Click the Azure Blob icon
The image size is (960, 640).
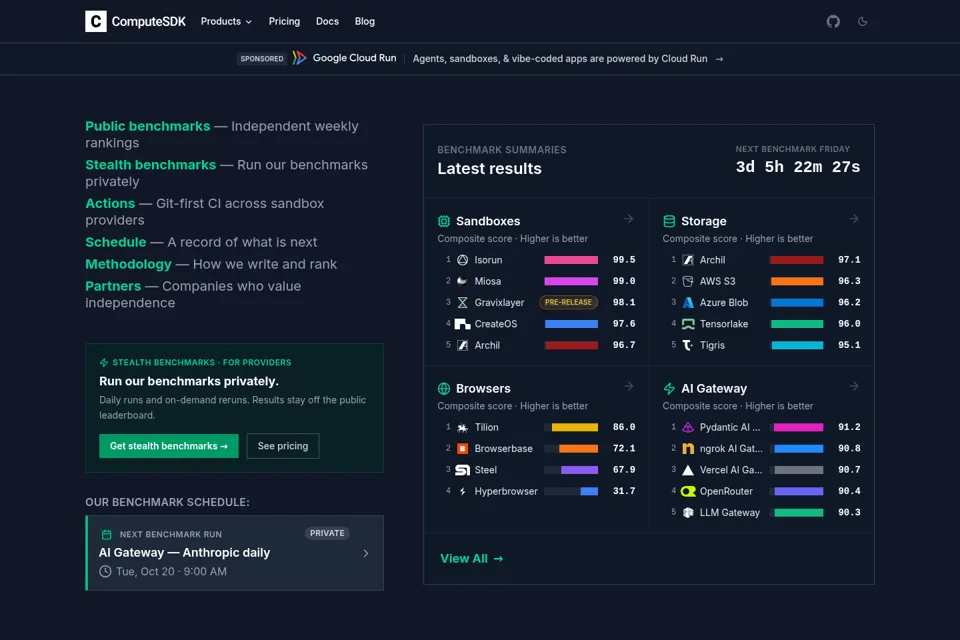point(688,303)
